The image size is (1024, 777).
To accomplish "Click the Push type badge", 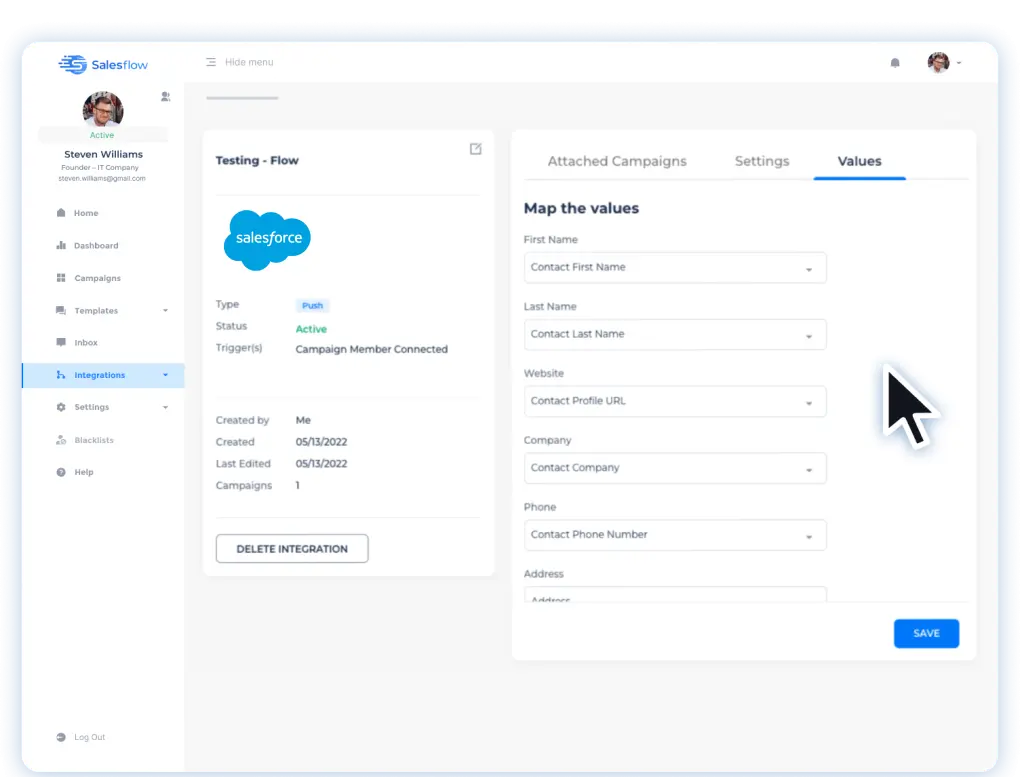I will point(312,306).
